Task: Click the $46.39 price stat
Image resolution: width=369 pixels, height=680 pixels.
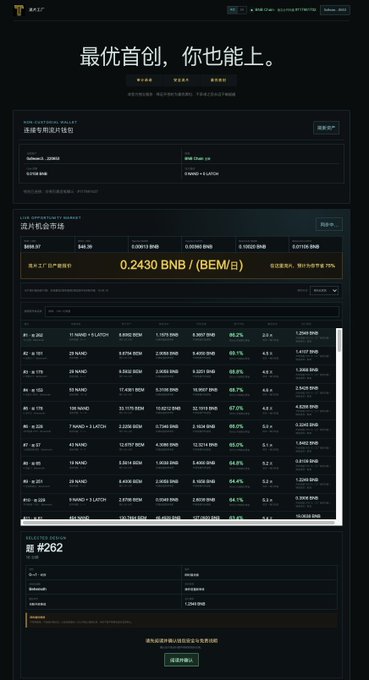Action: 85,246
